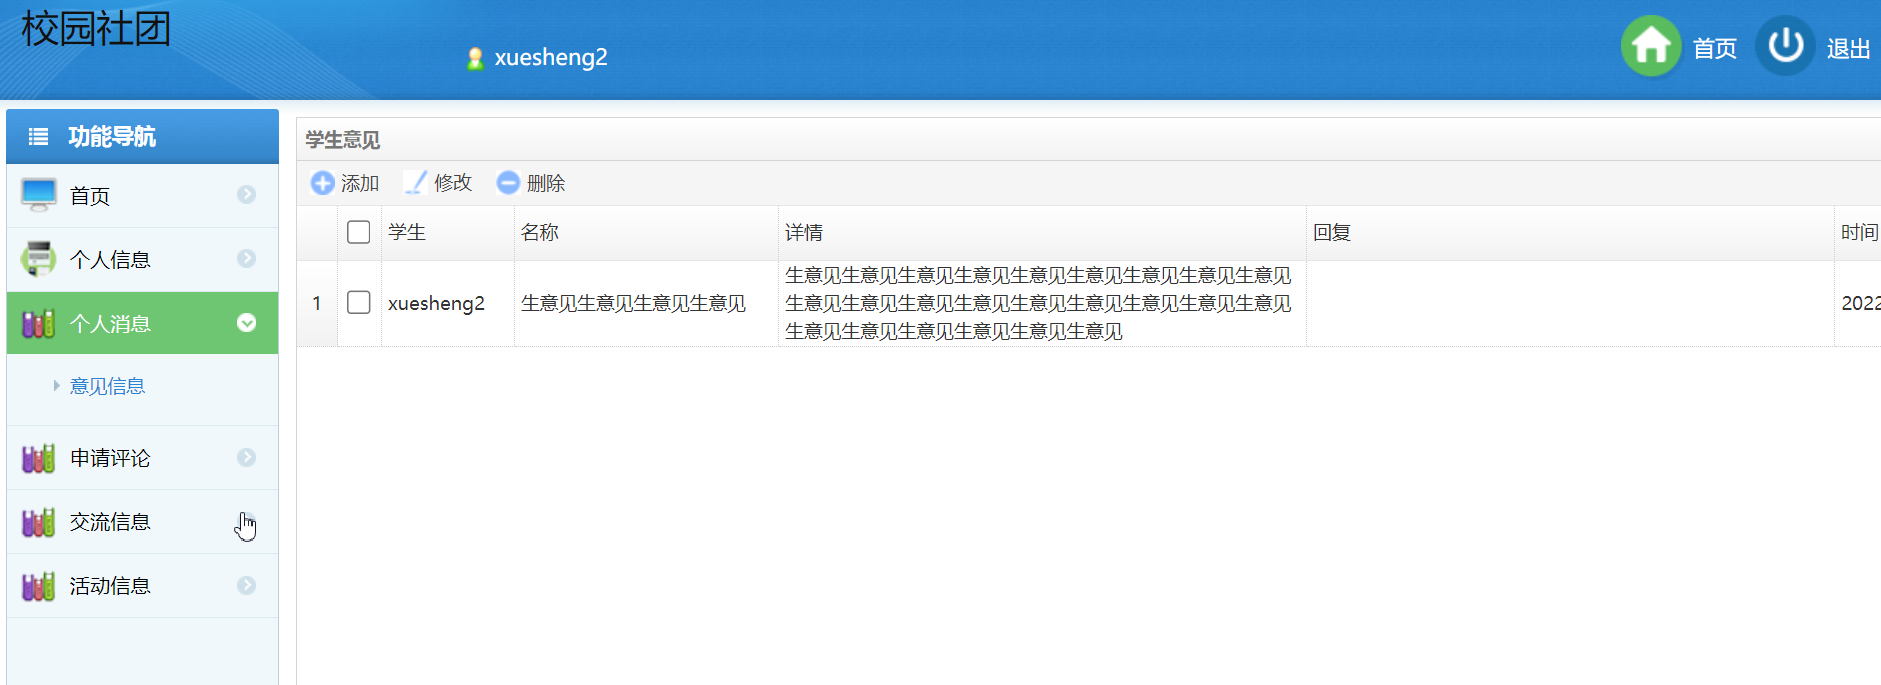Open 申请评论 sidebar menu
This screenshot has height=685, width=1881.
[x=142, y=458]
